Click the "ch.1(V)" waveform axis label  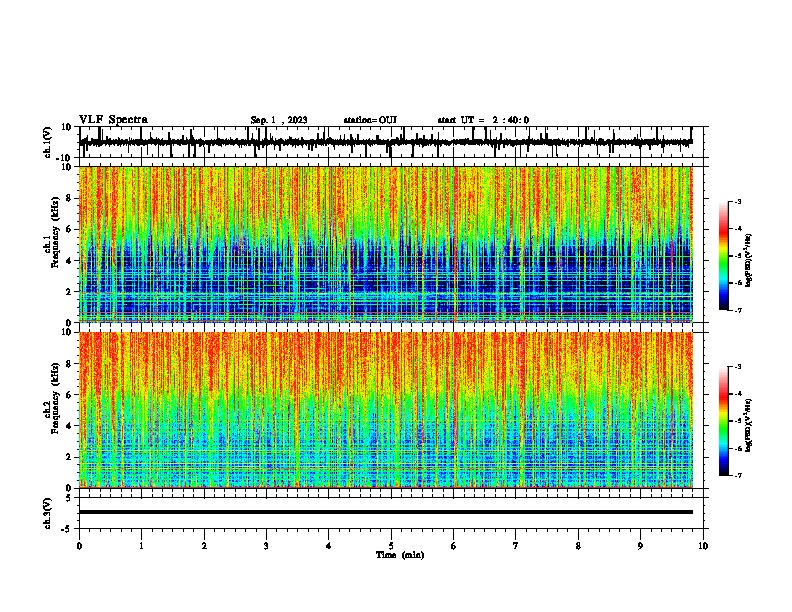pyautogui.click(x=48, y=142)
